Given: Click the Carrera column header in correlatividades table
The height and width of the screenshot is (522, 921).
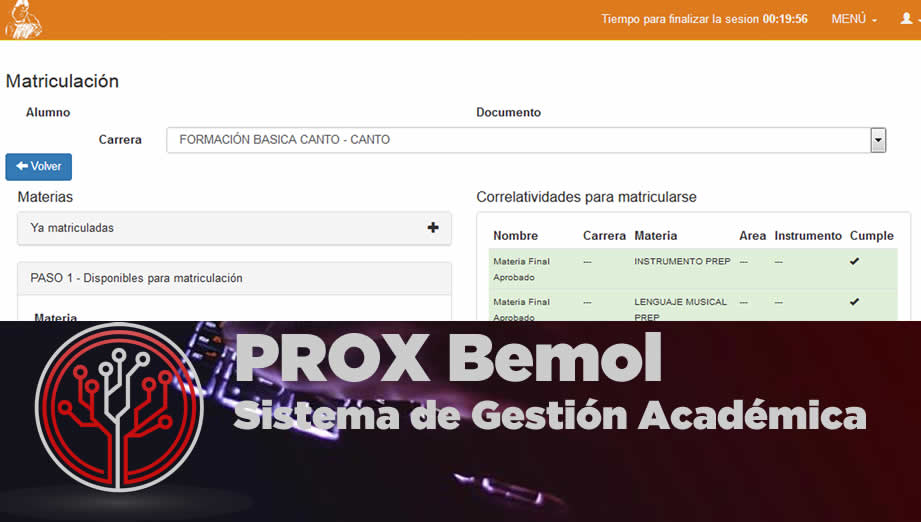Looking at the screenshot, I should 604,236.
